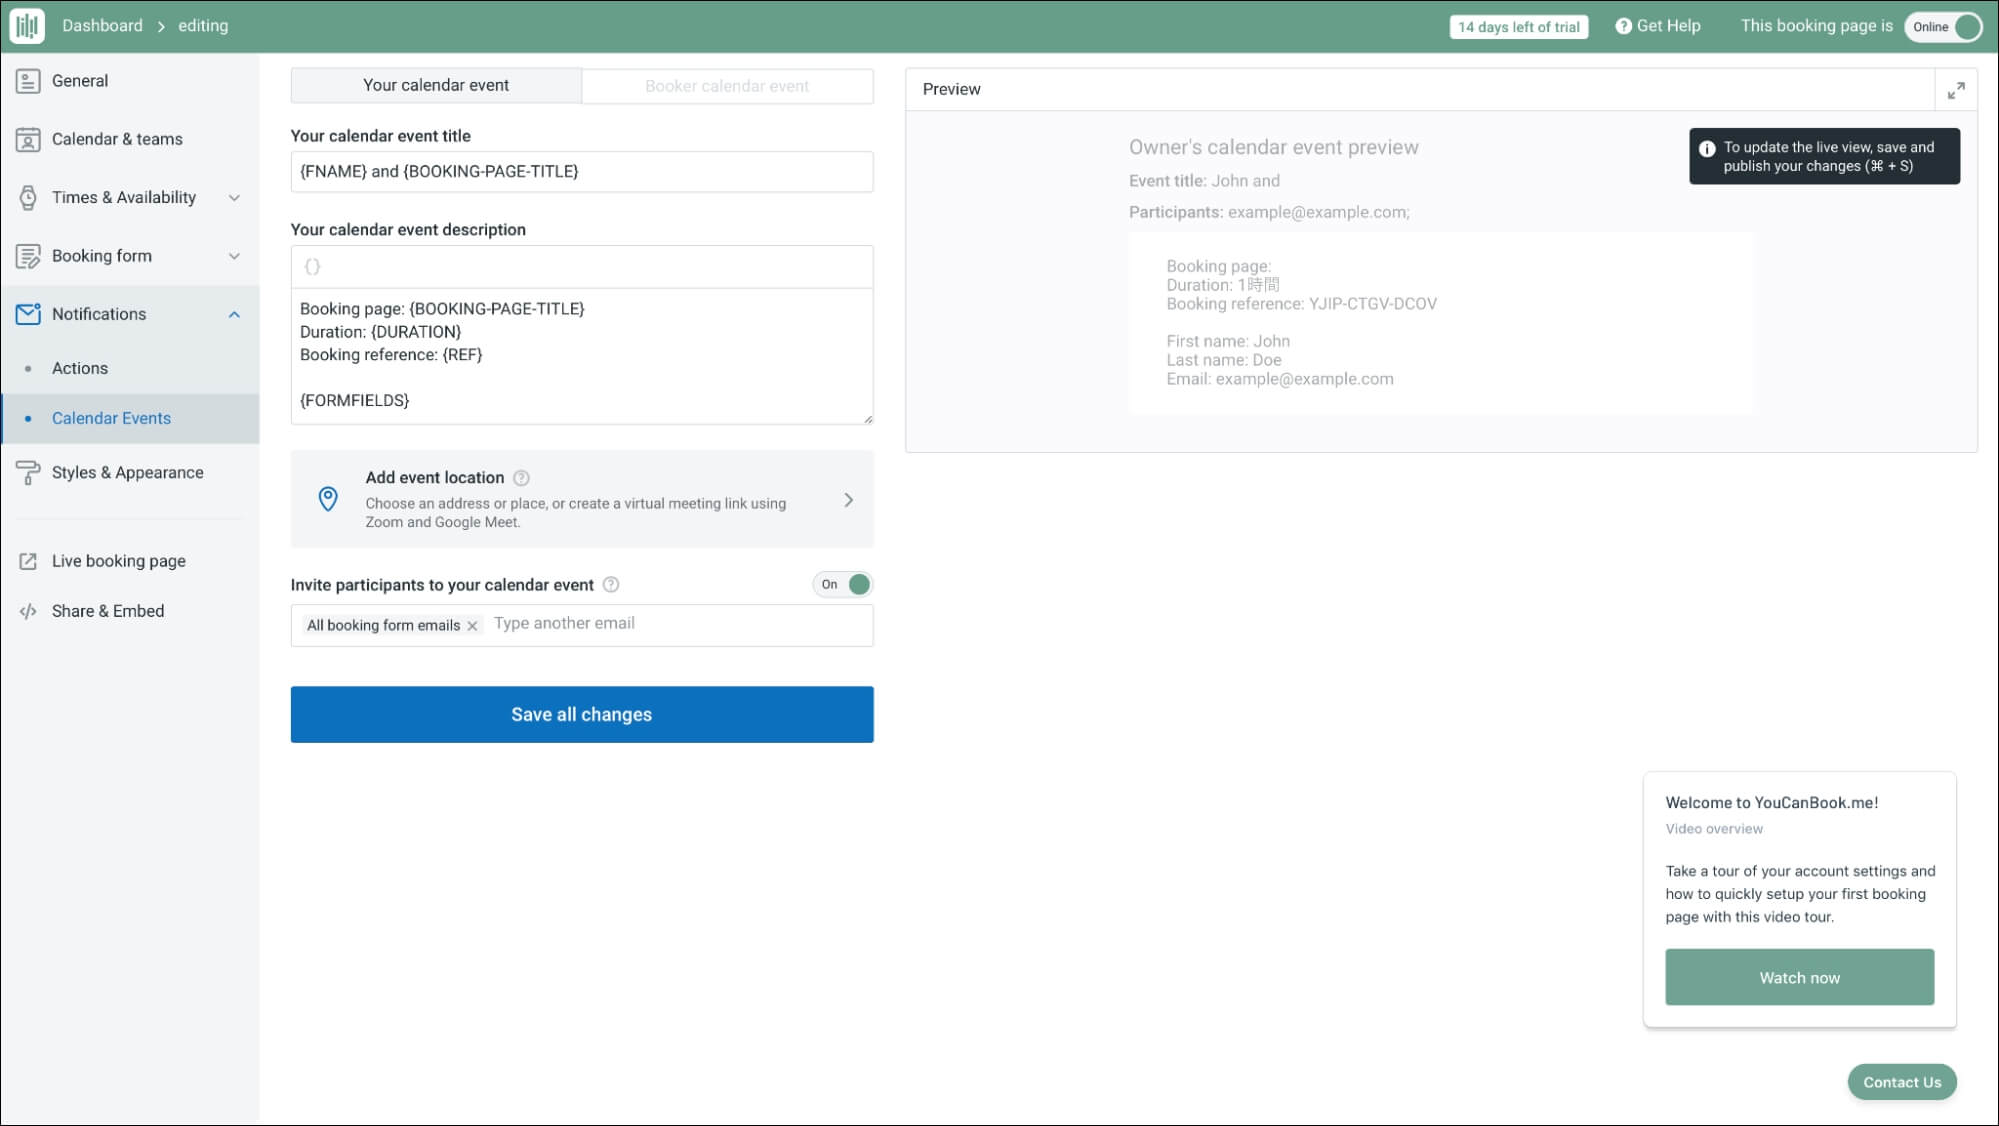Viewport: 1999px width, 1126px height.
Task: Click the YouCanBook.me logo icon
Action: (27, 26)
